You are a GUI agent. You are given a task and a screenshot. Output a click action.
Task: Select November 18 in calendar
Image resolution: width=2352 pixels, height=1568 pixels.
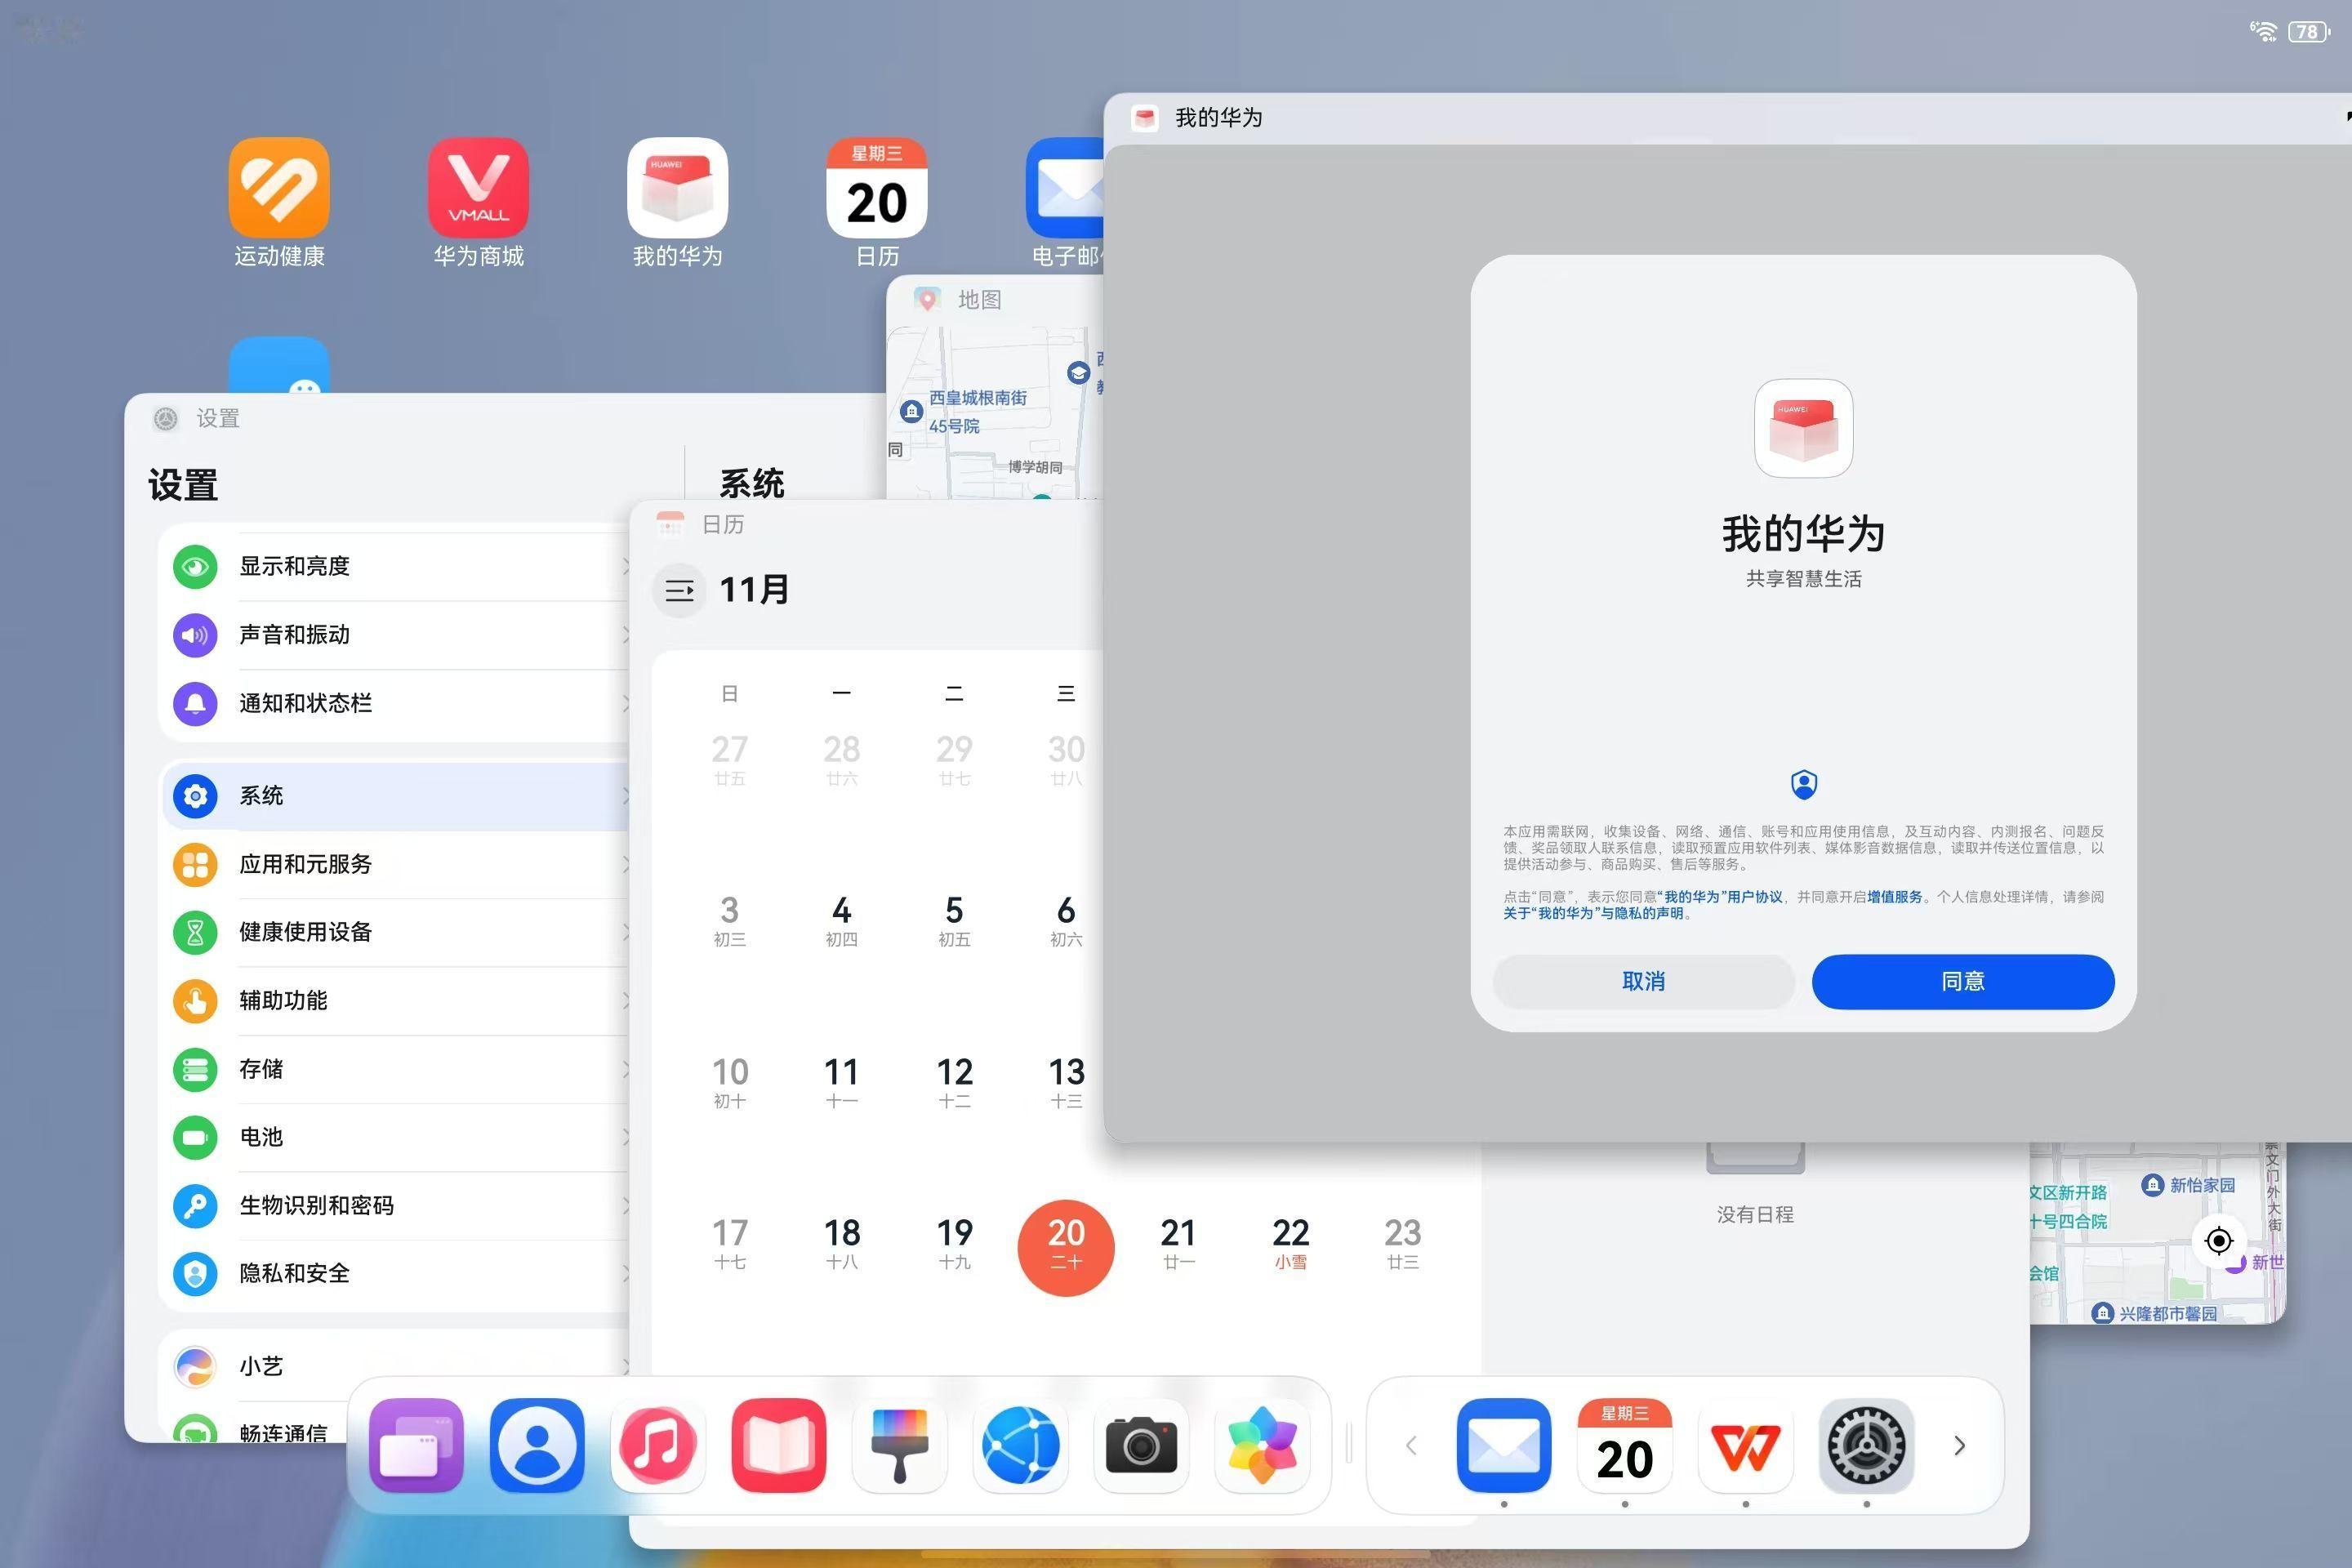(x=842, y=1246)
